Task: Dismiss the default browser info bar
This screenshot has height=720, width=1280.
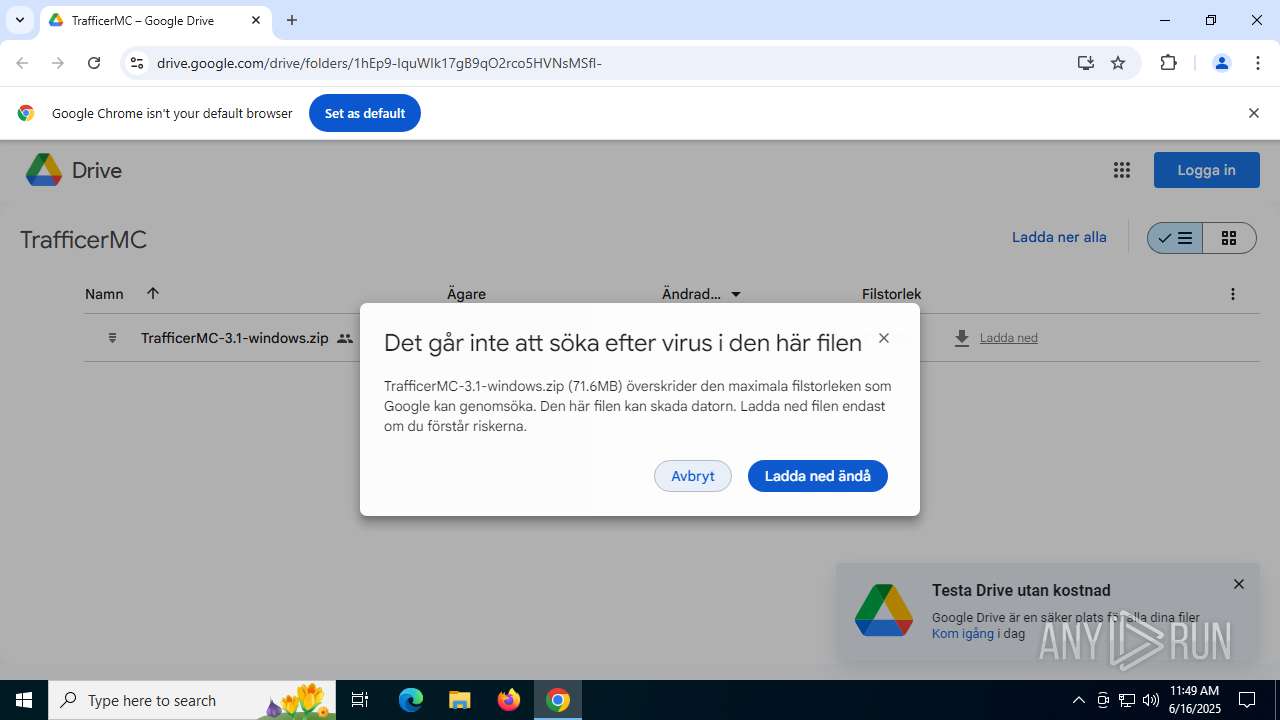Action: (x=1253, y=113)
